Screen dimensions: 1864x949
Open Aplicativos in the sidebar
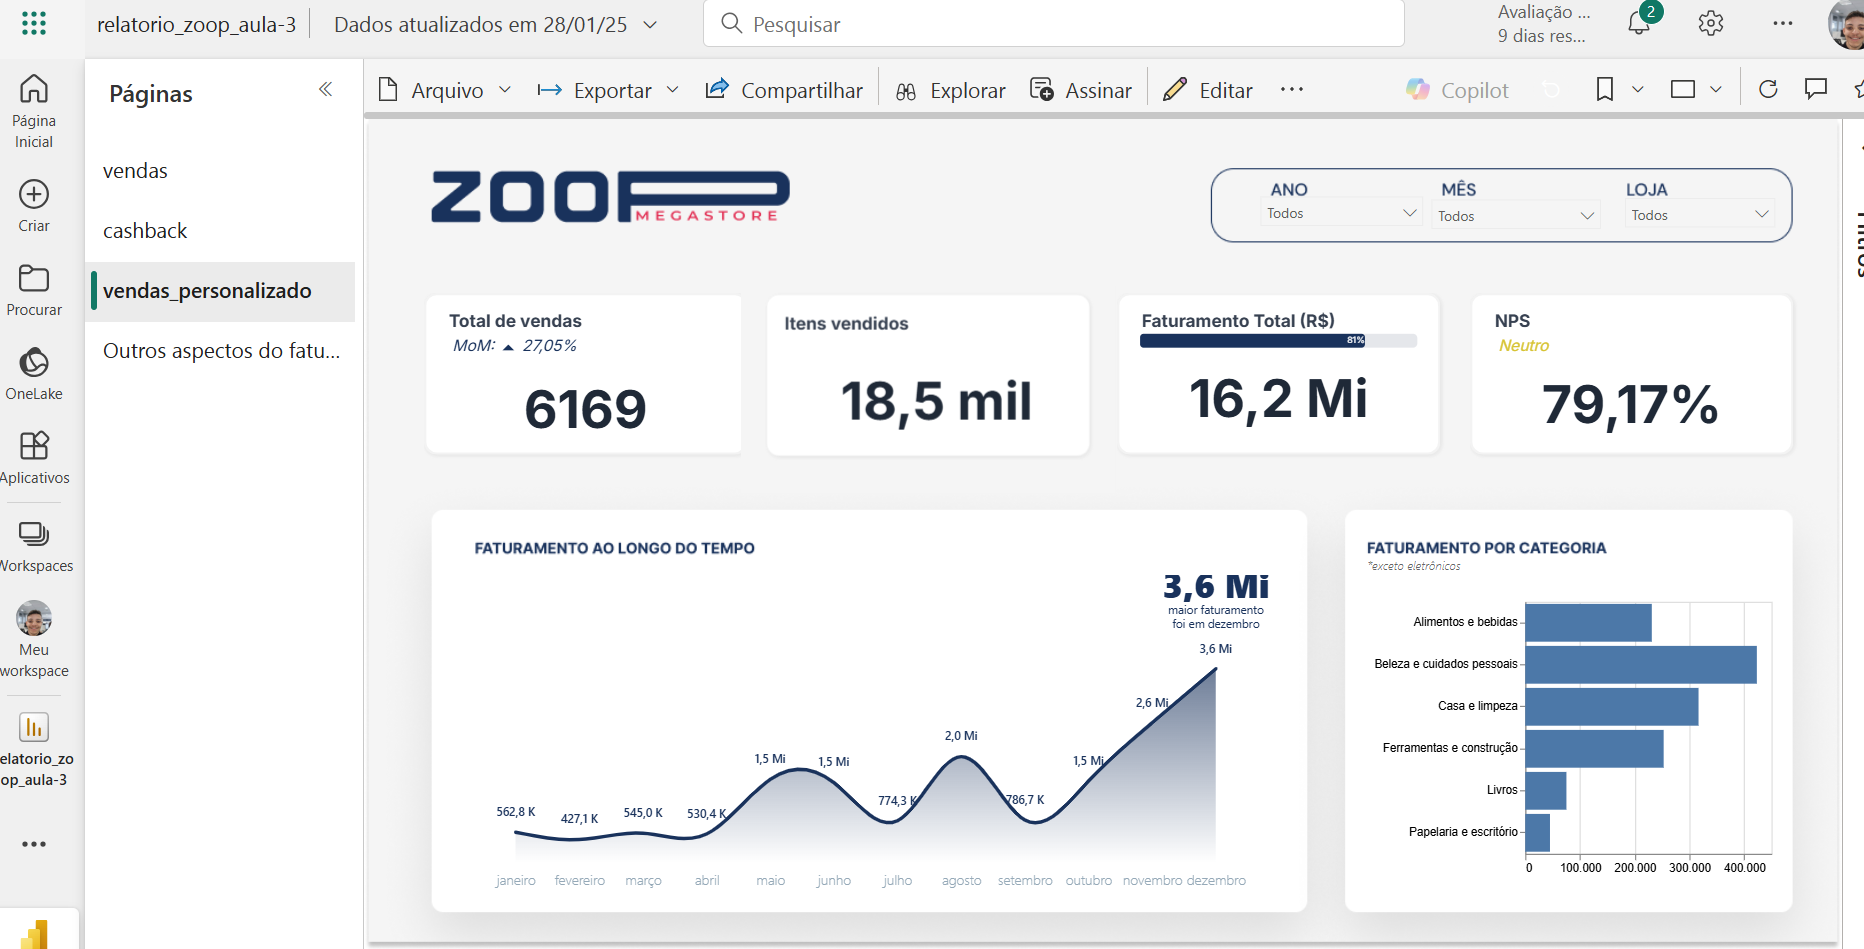click(34, 457)
